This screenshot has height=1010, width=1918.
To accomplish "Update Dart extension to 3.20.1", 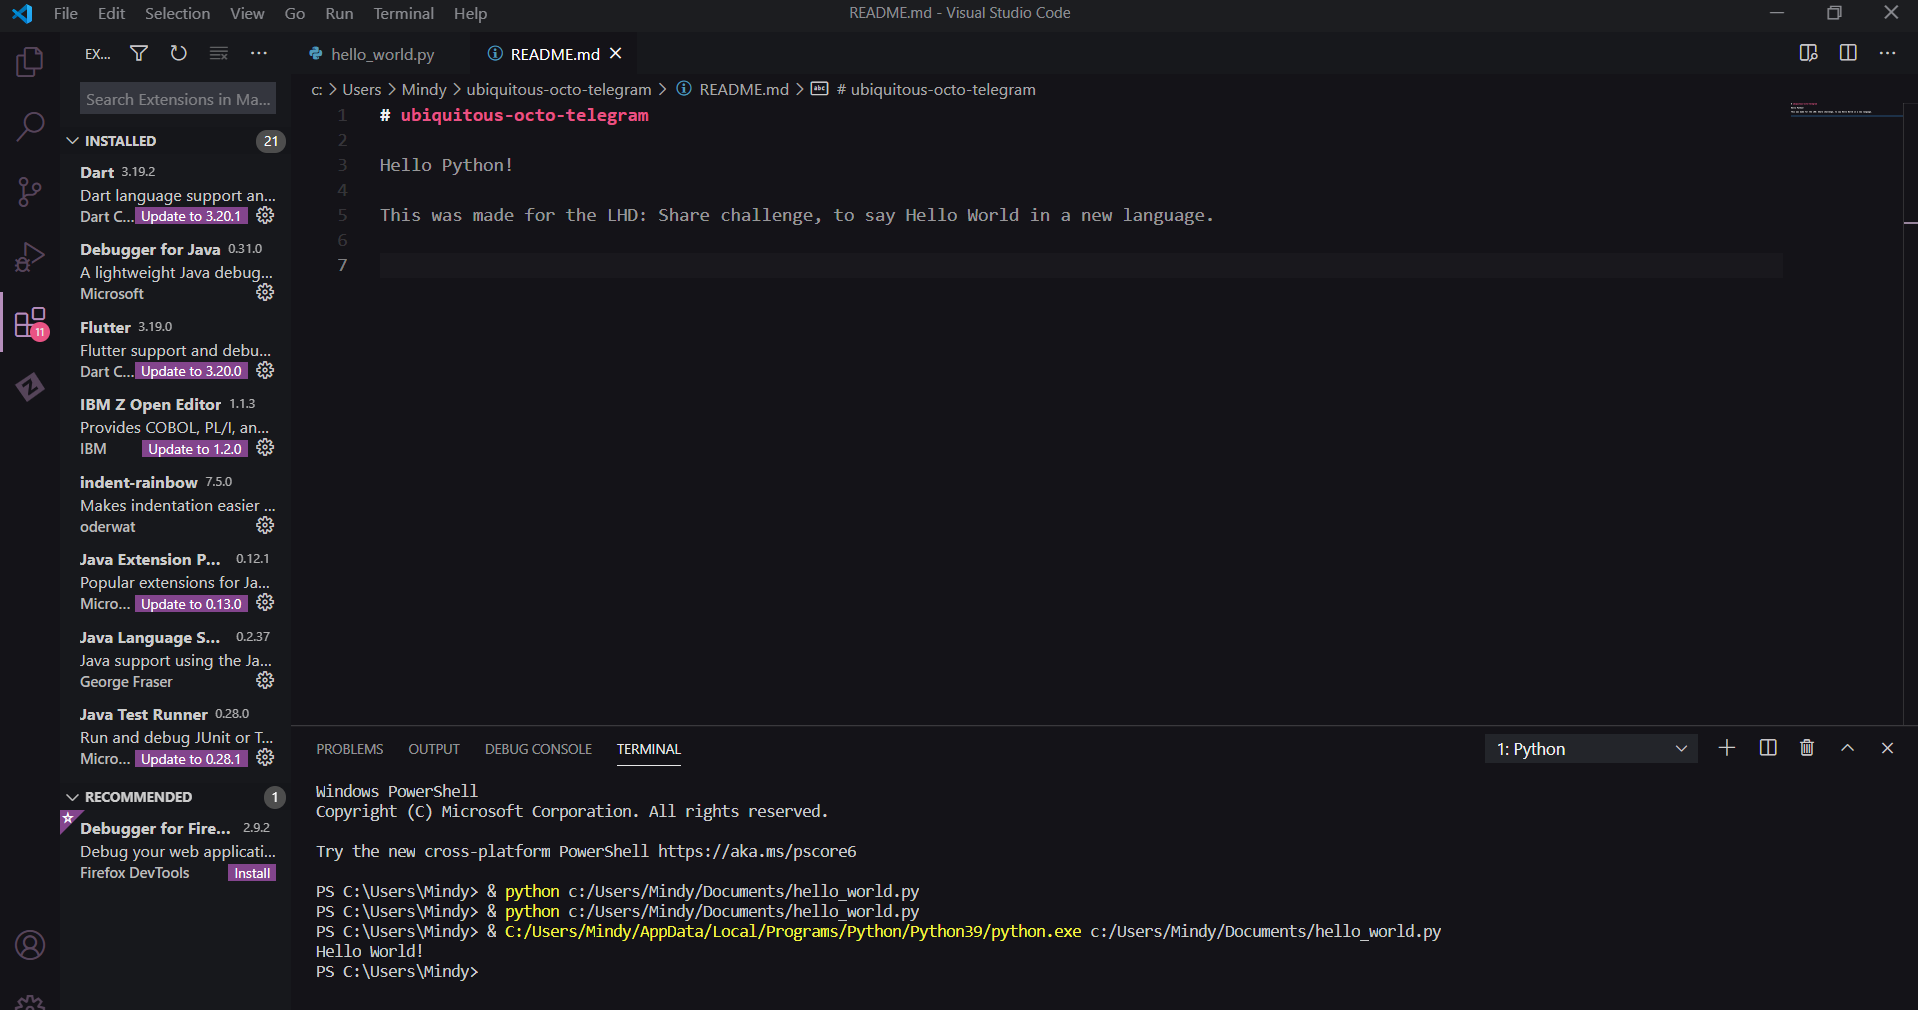I will [x=191, y=216].
